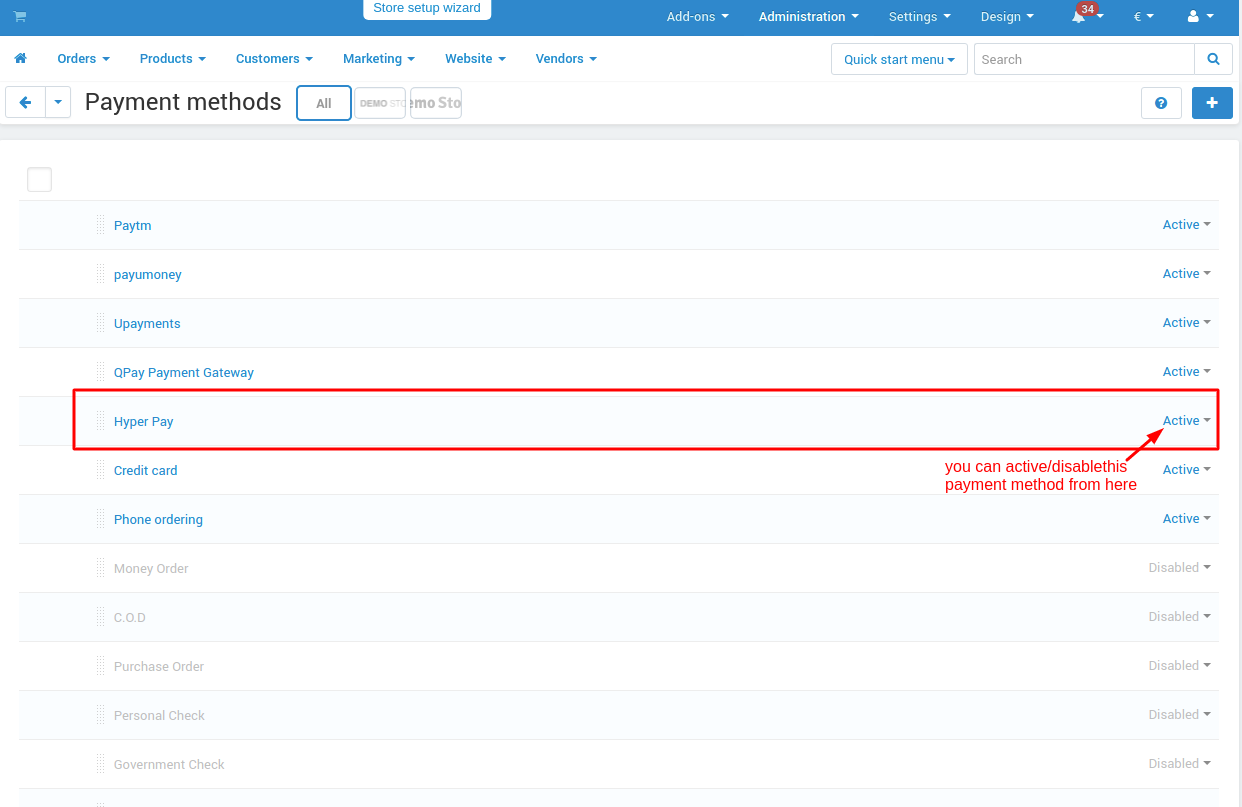This screenshot has width=1242, height=807.
Task: Open the Add-ons menu
Action: coord(697,17)
